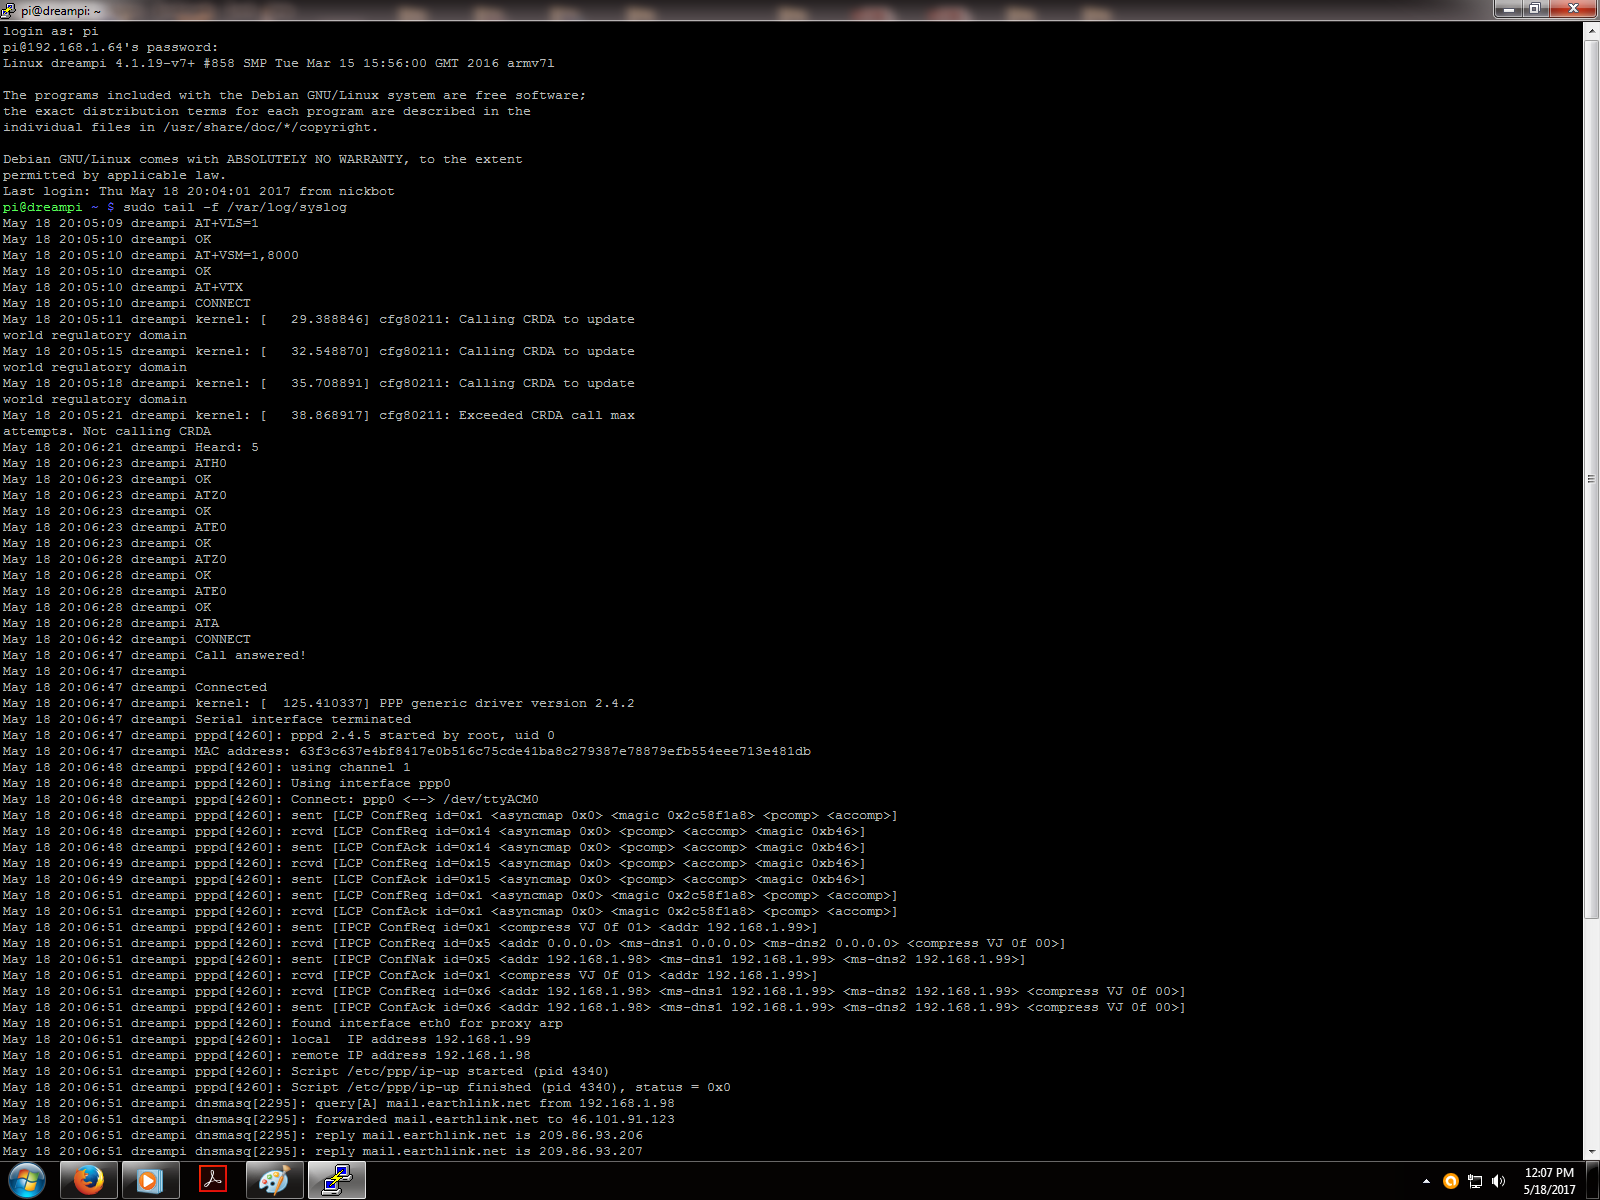The image size is (1600, 1200).
Task: Show hidden system tray icons
Action: 1426,1181
